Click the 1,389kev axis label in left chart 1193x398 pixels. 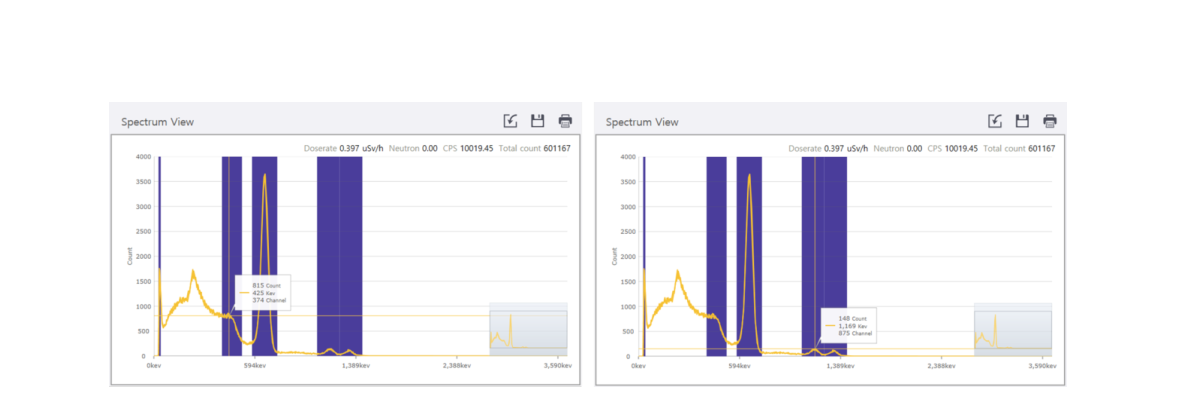coord(355,366)
